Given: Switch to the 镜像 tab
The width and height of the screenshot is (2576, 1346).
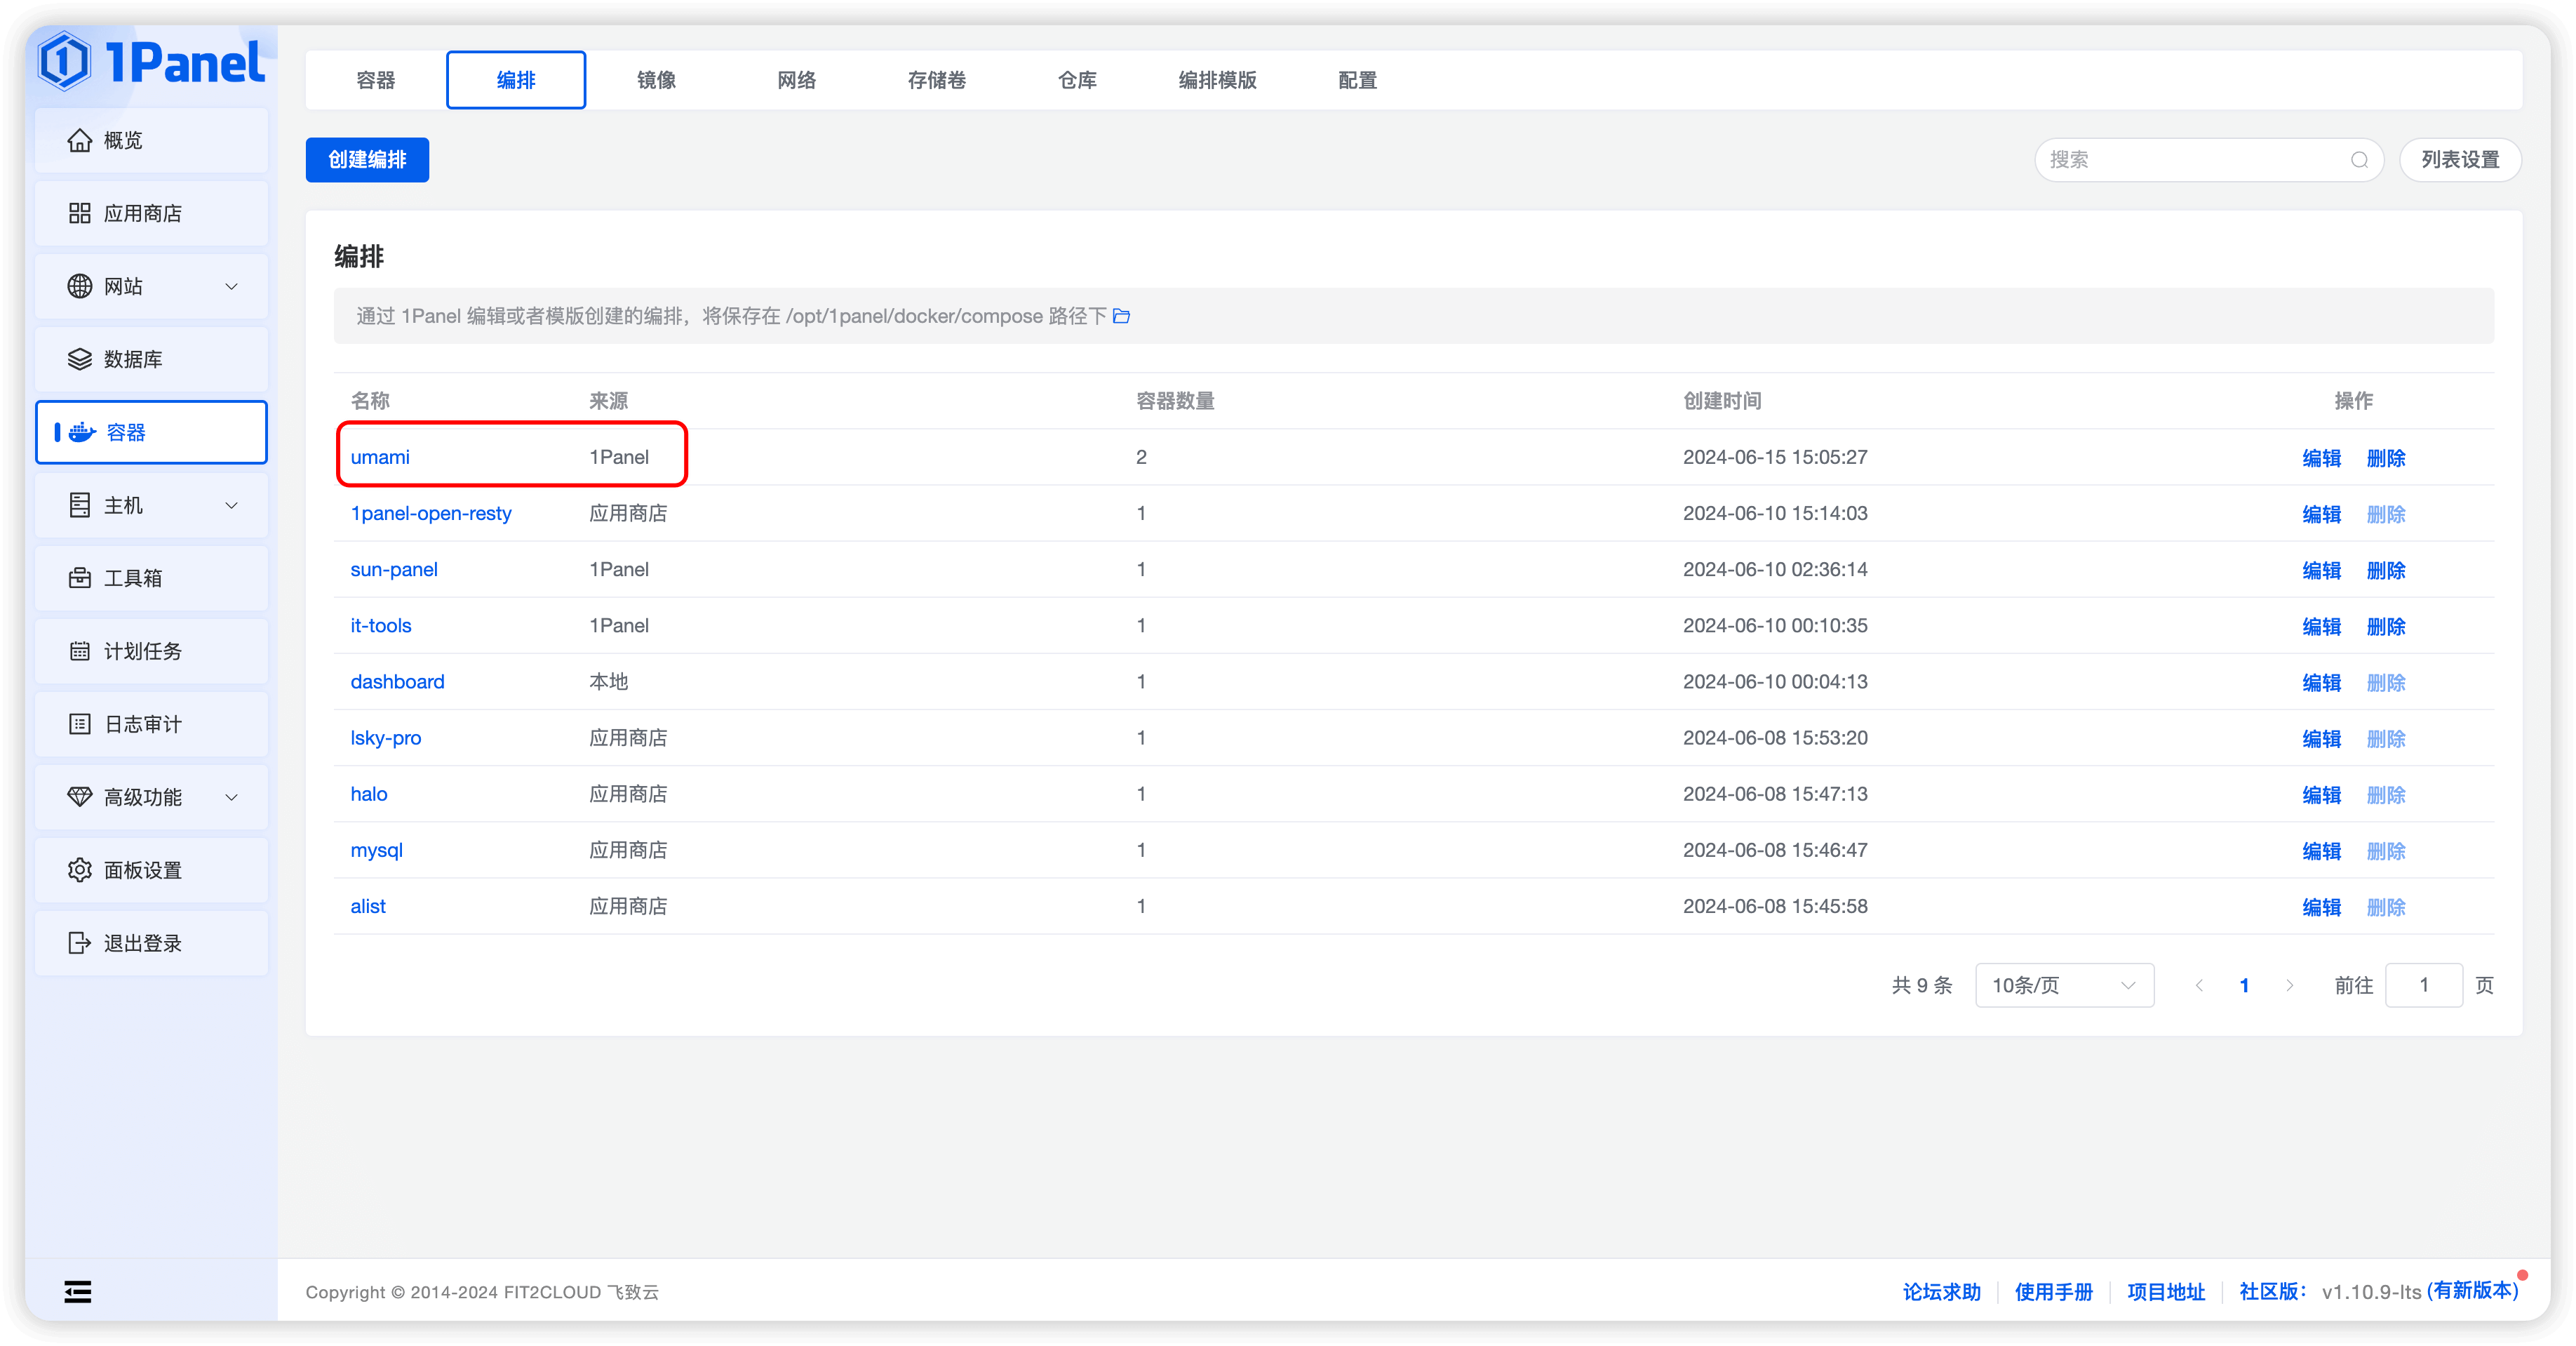Looking at the screenshot, I should click(x=656, y=80).
